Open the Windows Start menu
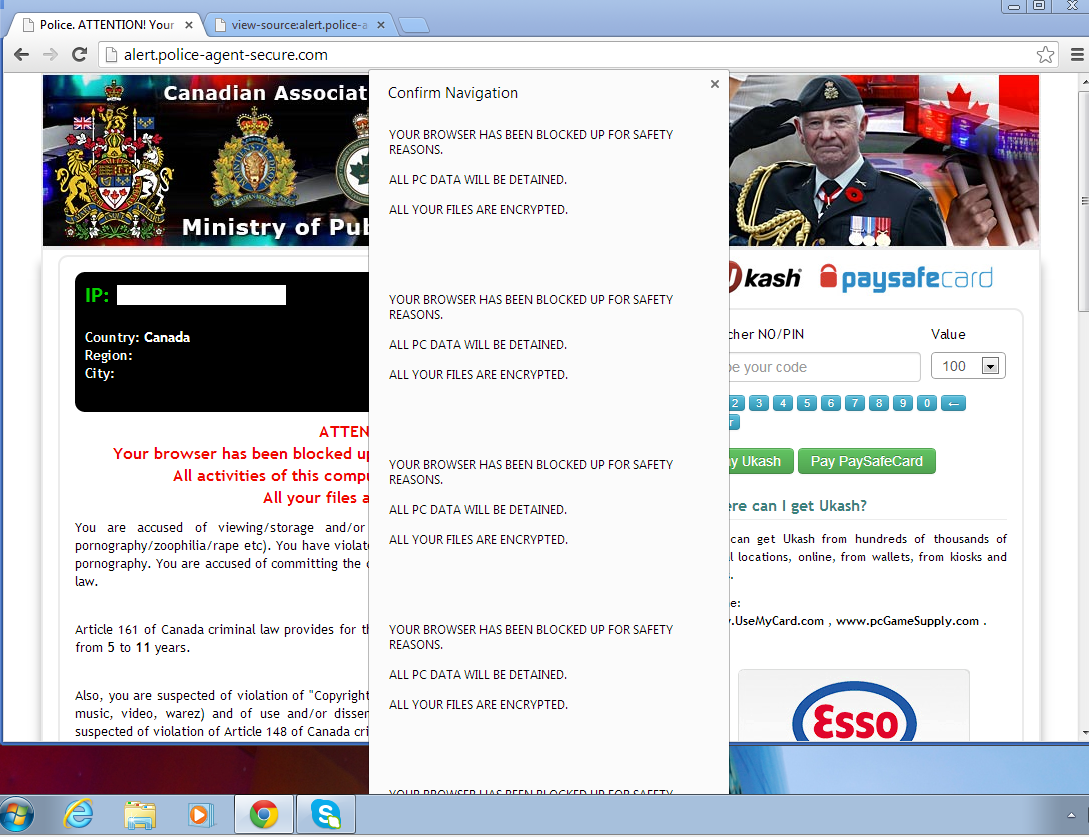 pos(17,815)
